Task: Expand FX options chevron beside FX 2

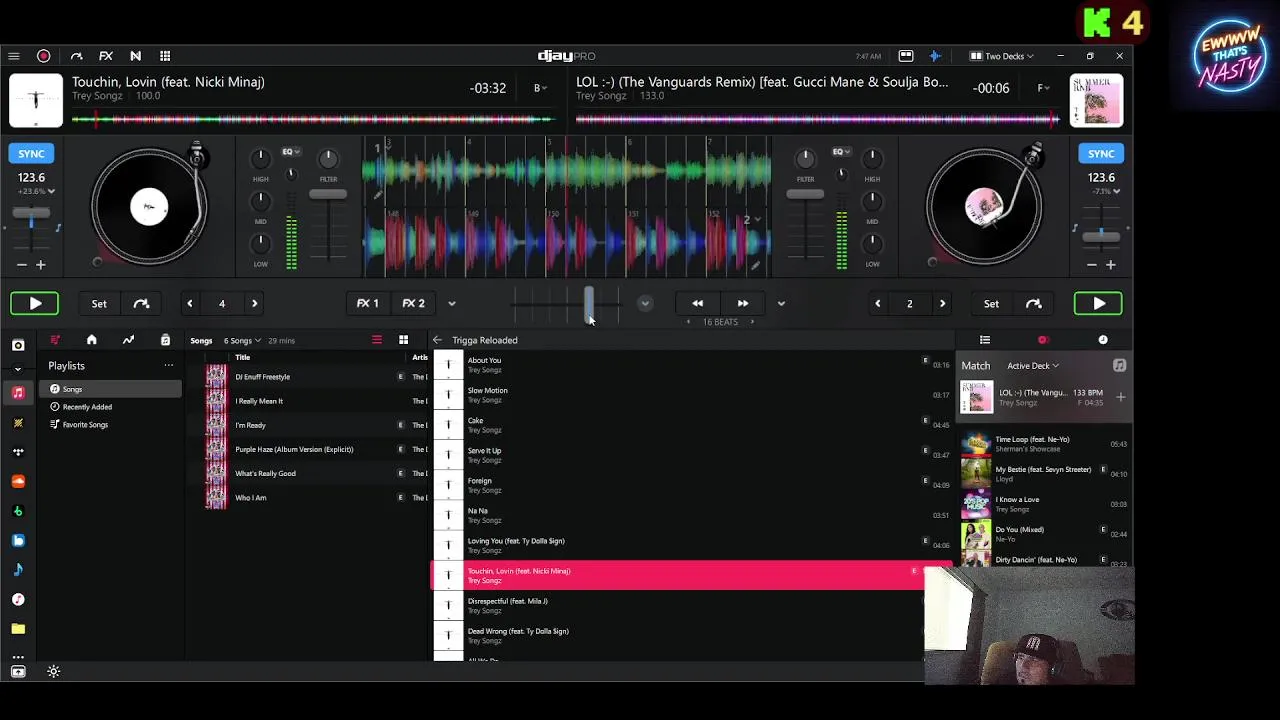Action: tap(451, 303)
